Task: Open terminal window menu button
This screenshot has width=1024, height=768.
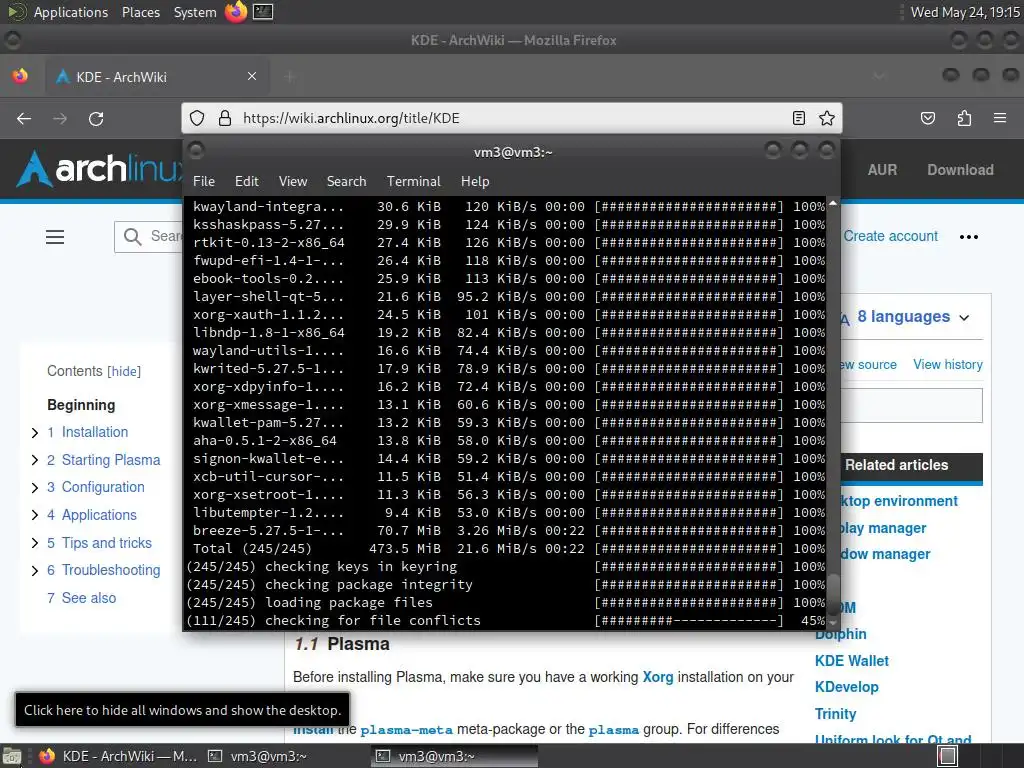Action: (x=196, y=152)
